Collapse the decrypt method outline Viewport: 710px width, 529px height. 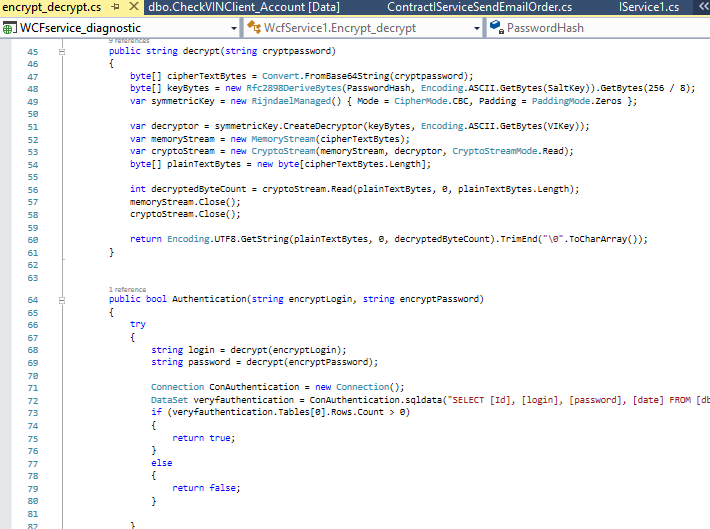[62, 52]
